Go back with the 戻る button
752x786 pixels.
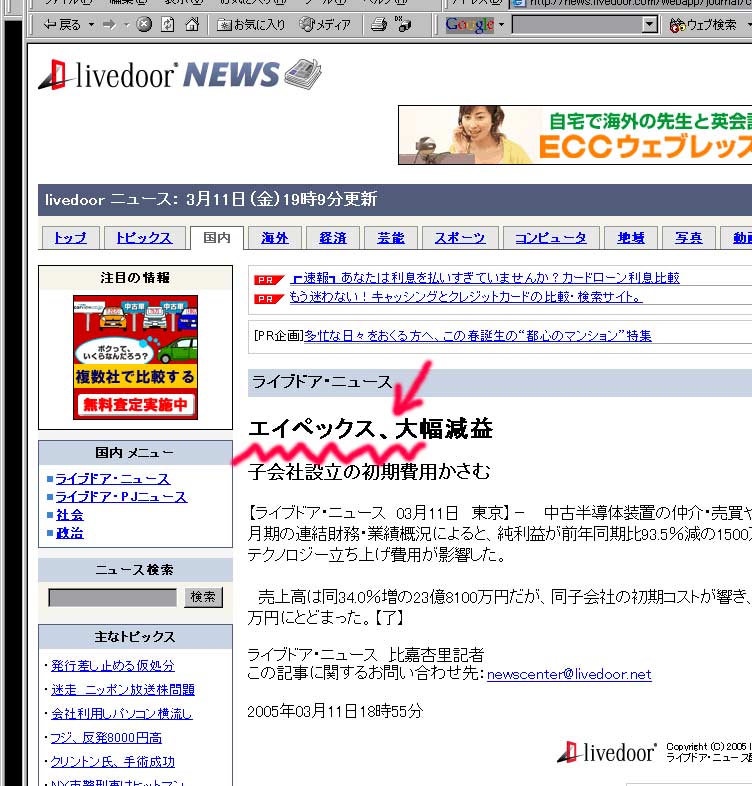[62, 24]
